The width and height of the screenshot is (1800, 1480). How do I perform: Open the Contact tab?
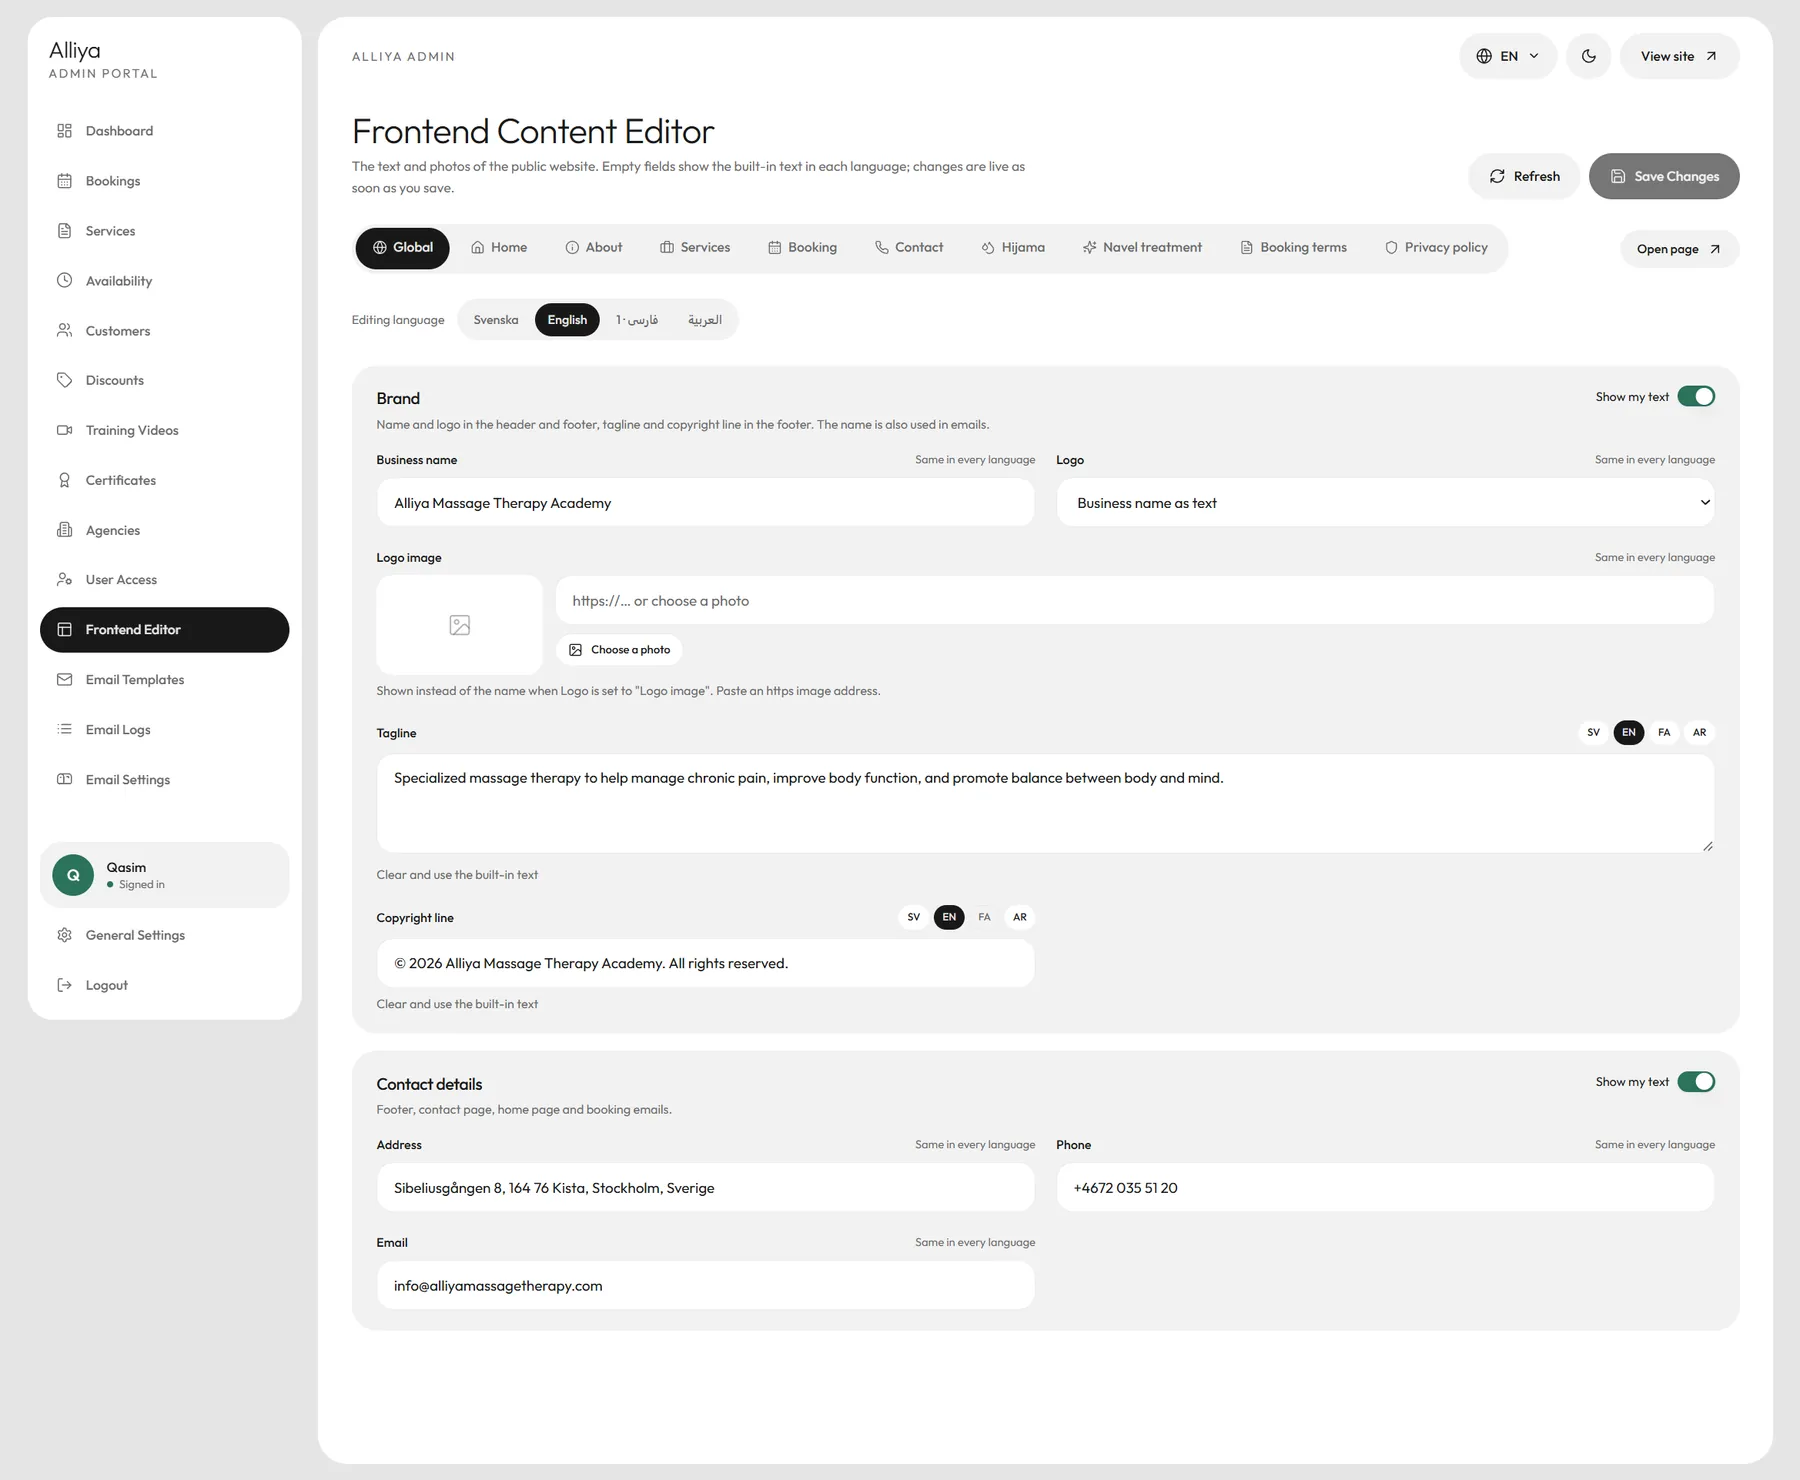909,248
